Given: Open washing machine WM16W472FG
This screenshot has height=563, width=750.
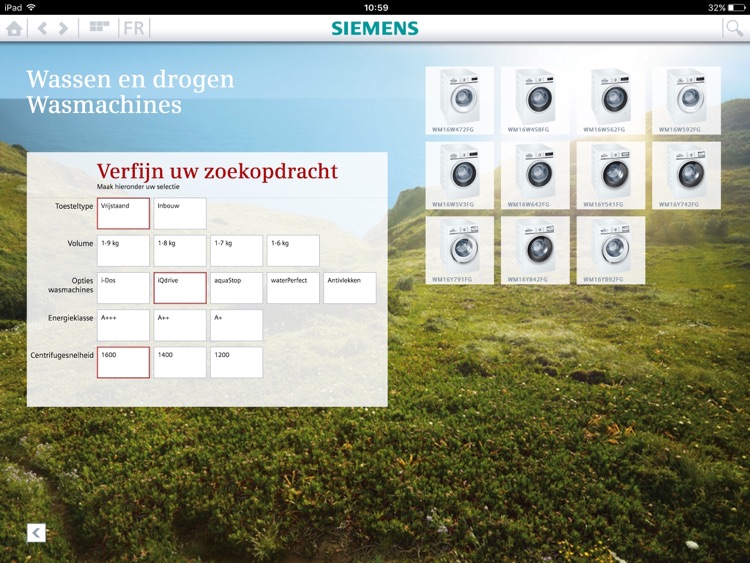Looking at the screenshot, I should point(460,100).
